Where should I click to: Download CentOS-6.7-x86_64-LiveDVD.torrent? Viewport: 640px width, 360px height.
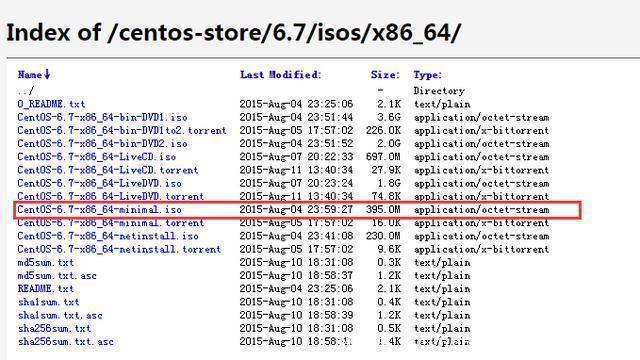pyautogui.click(x=111, y=196)
